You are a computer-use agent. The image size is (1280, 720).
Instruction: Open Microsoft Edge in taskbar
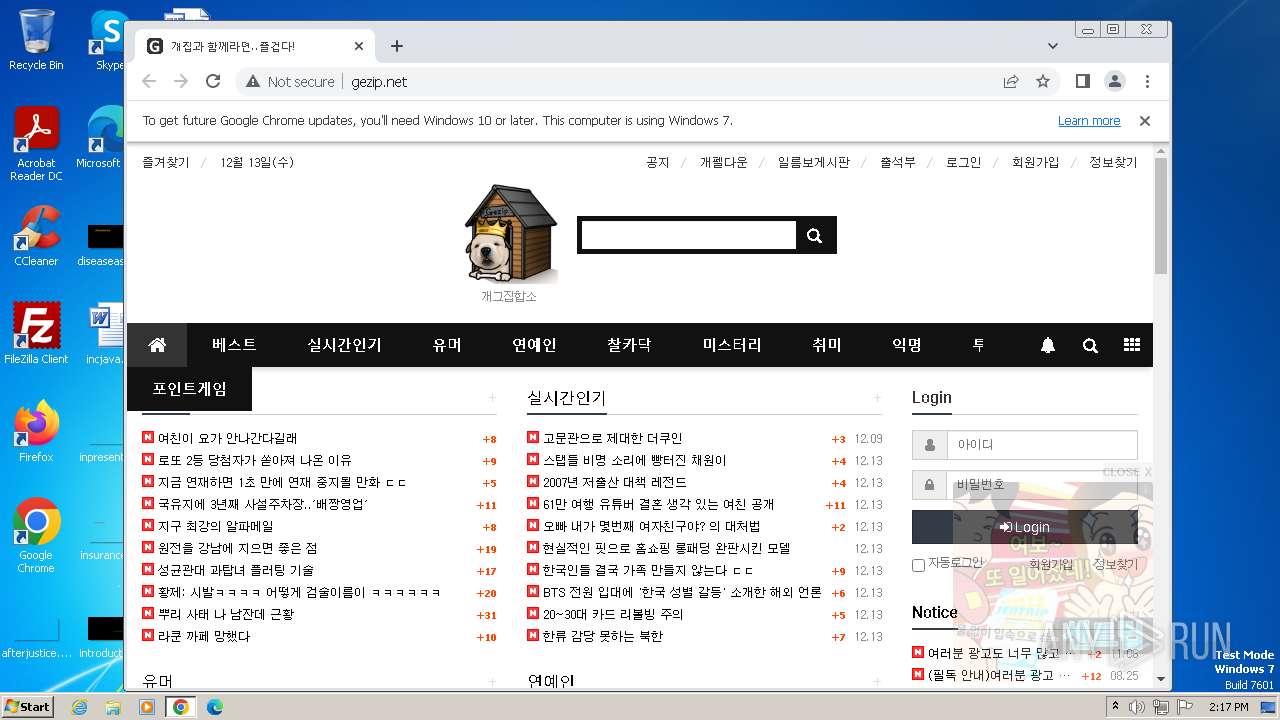214,707
